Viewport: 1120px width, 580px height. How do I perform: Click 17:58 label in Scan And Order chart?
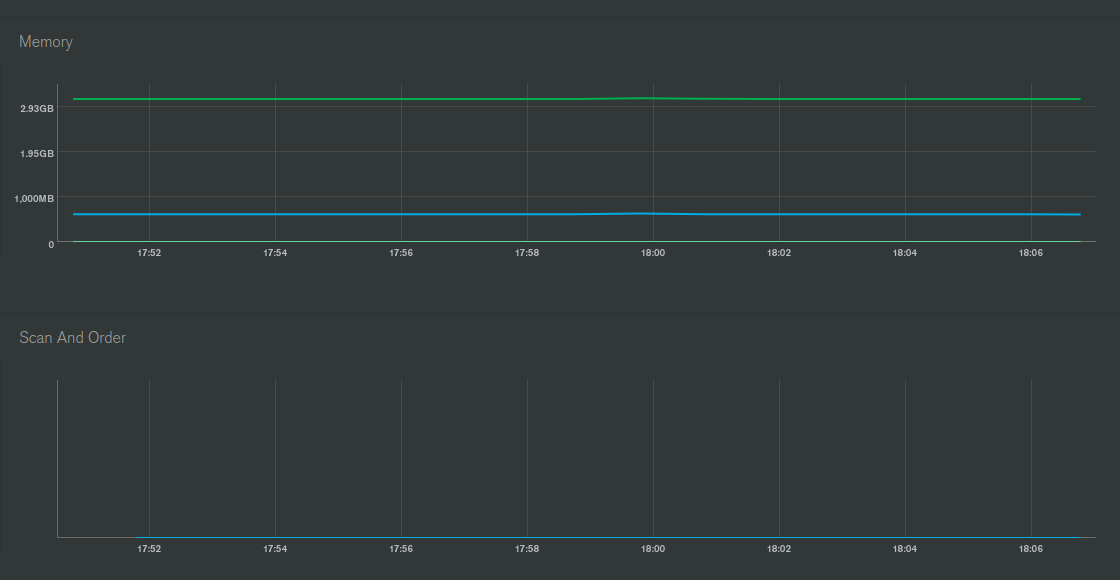[x=527, y=549]
